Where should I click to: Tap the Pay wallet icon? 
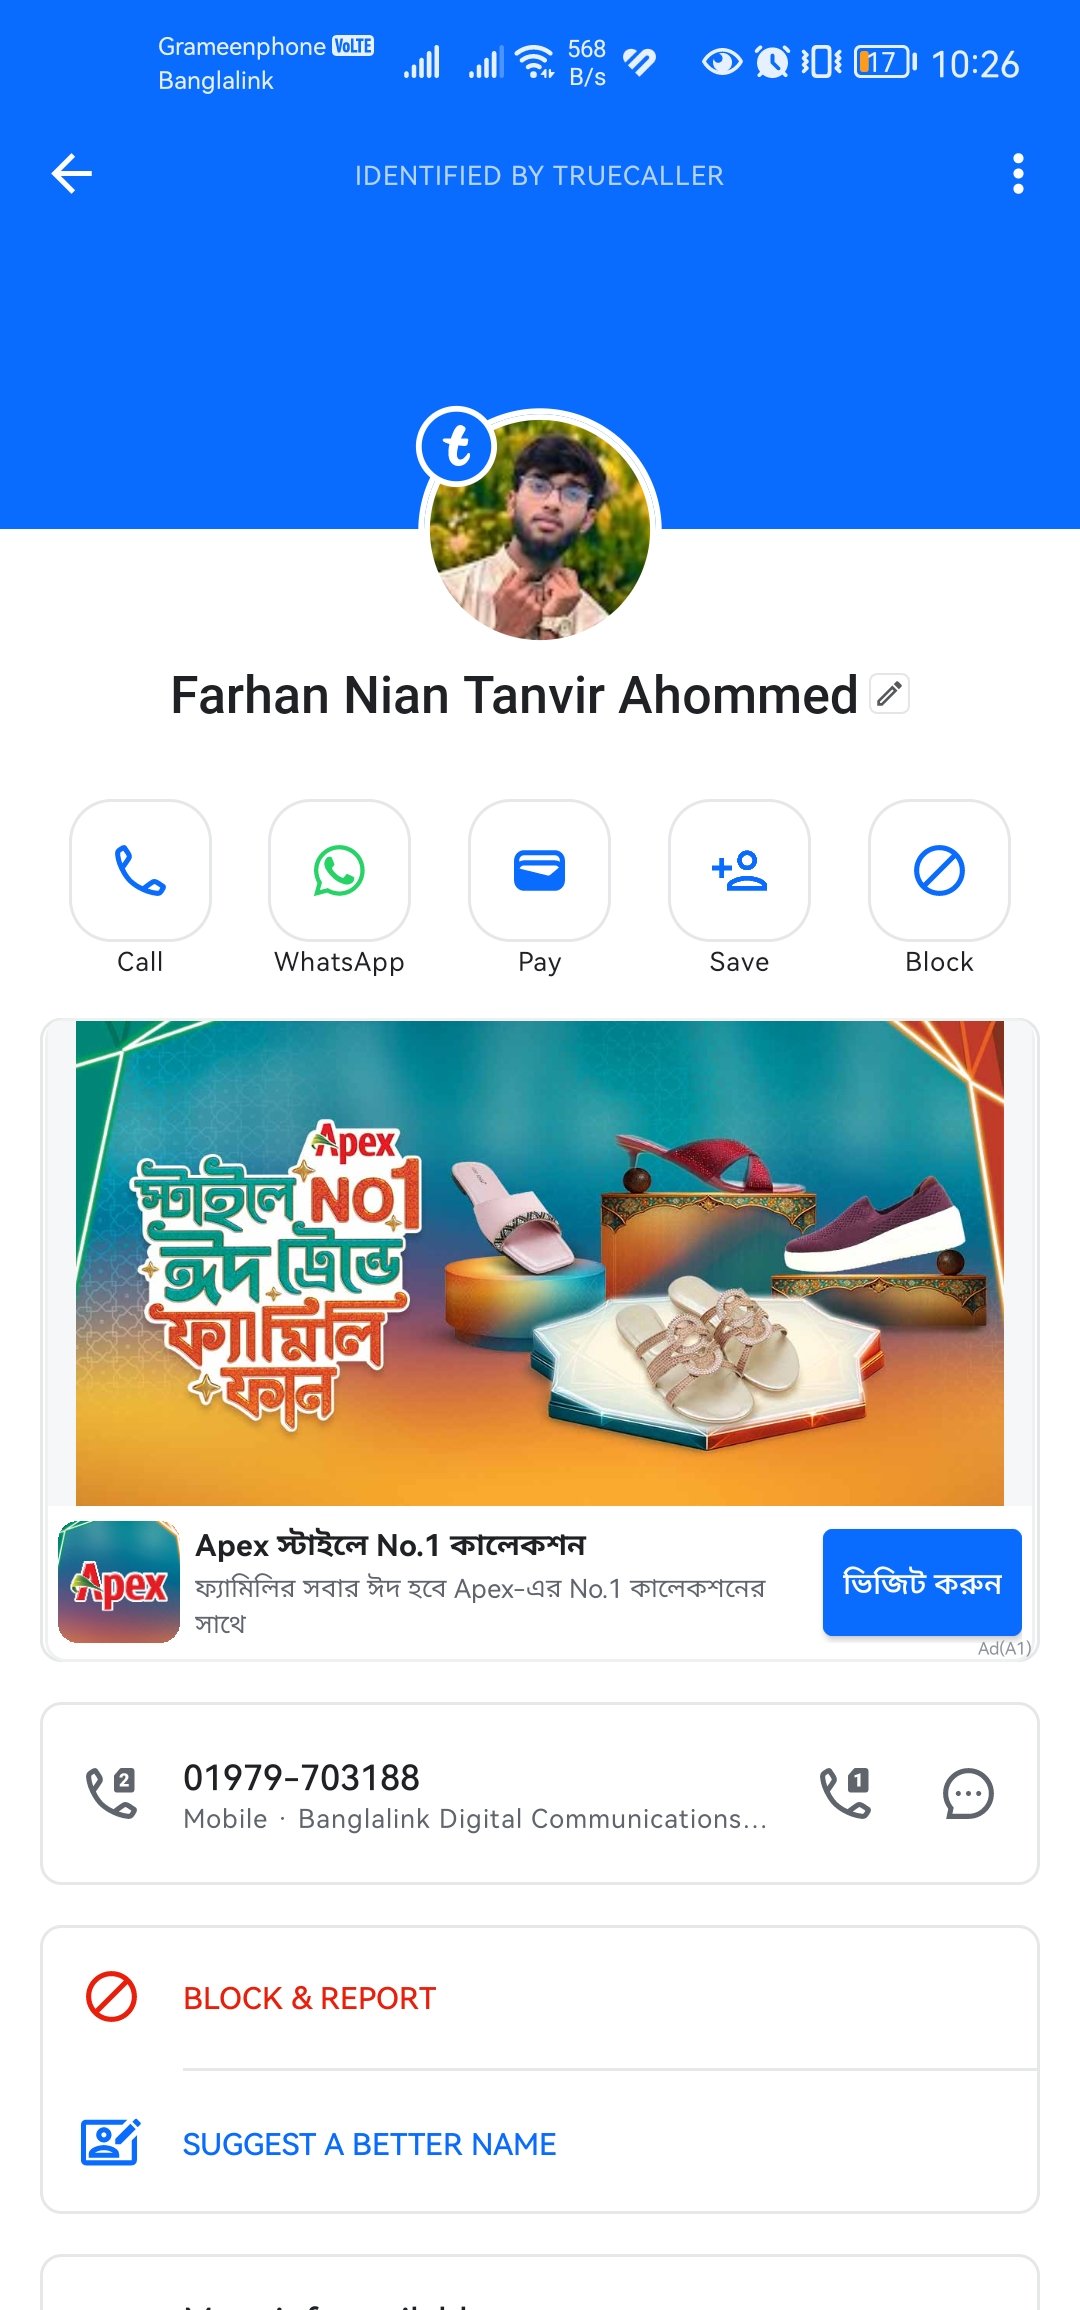(539, 870)
